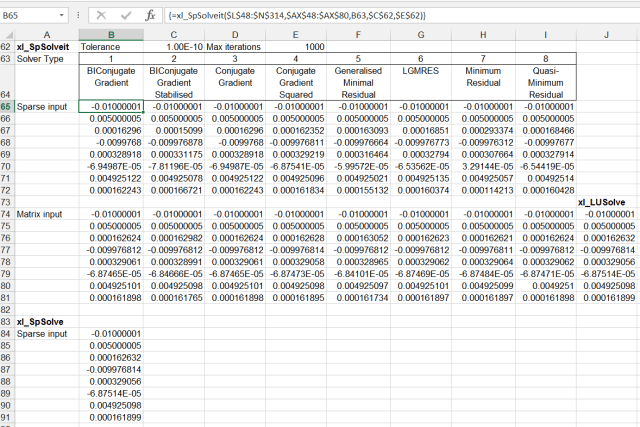Click the Quasi-Minimum Residual header cell
The height and width of the screenshot is (427, 640).
pyautogui.click(x=546, y=82)
